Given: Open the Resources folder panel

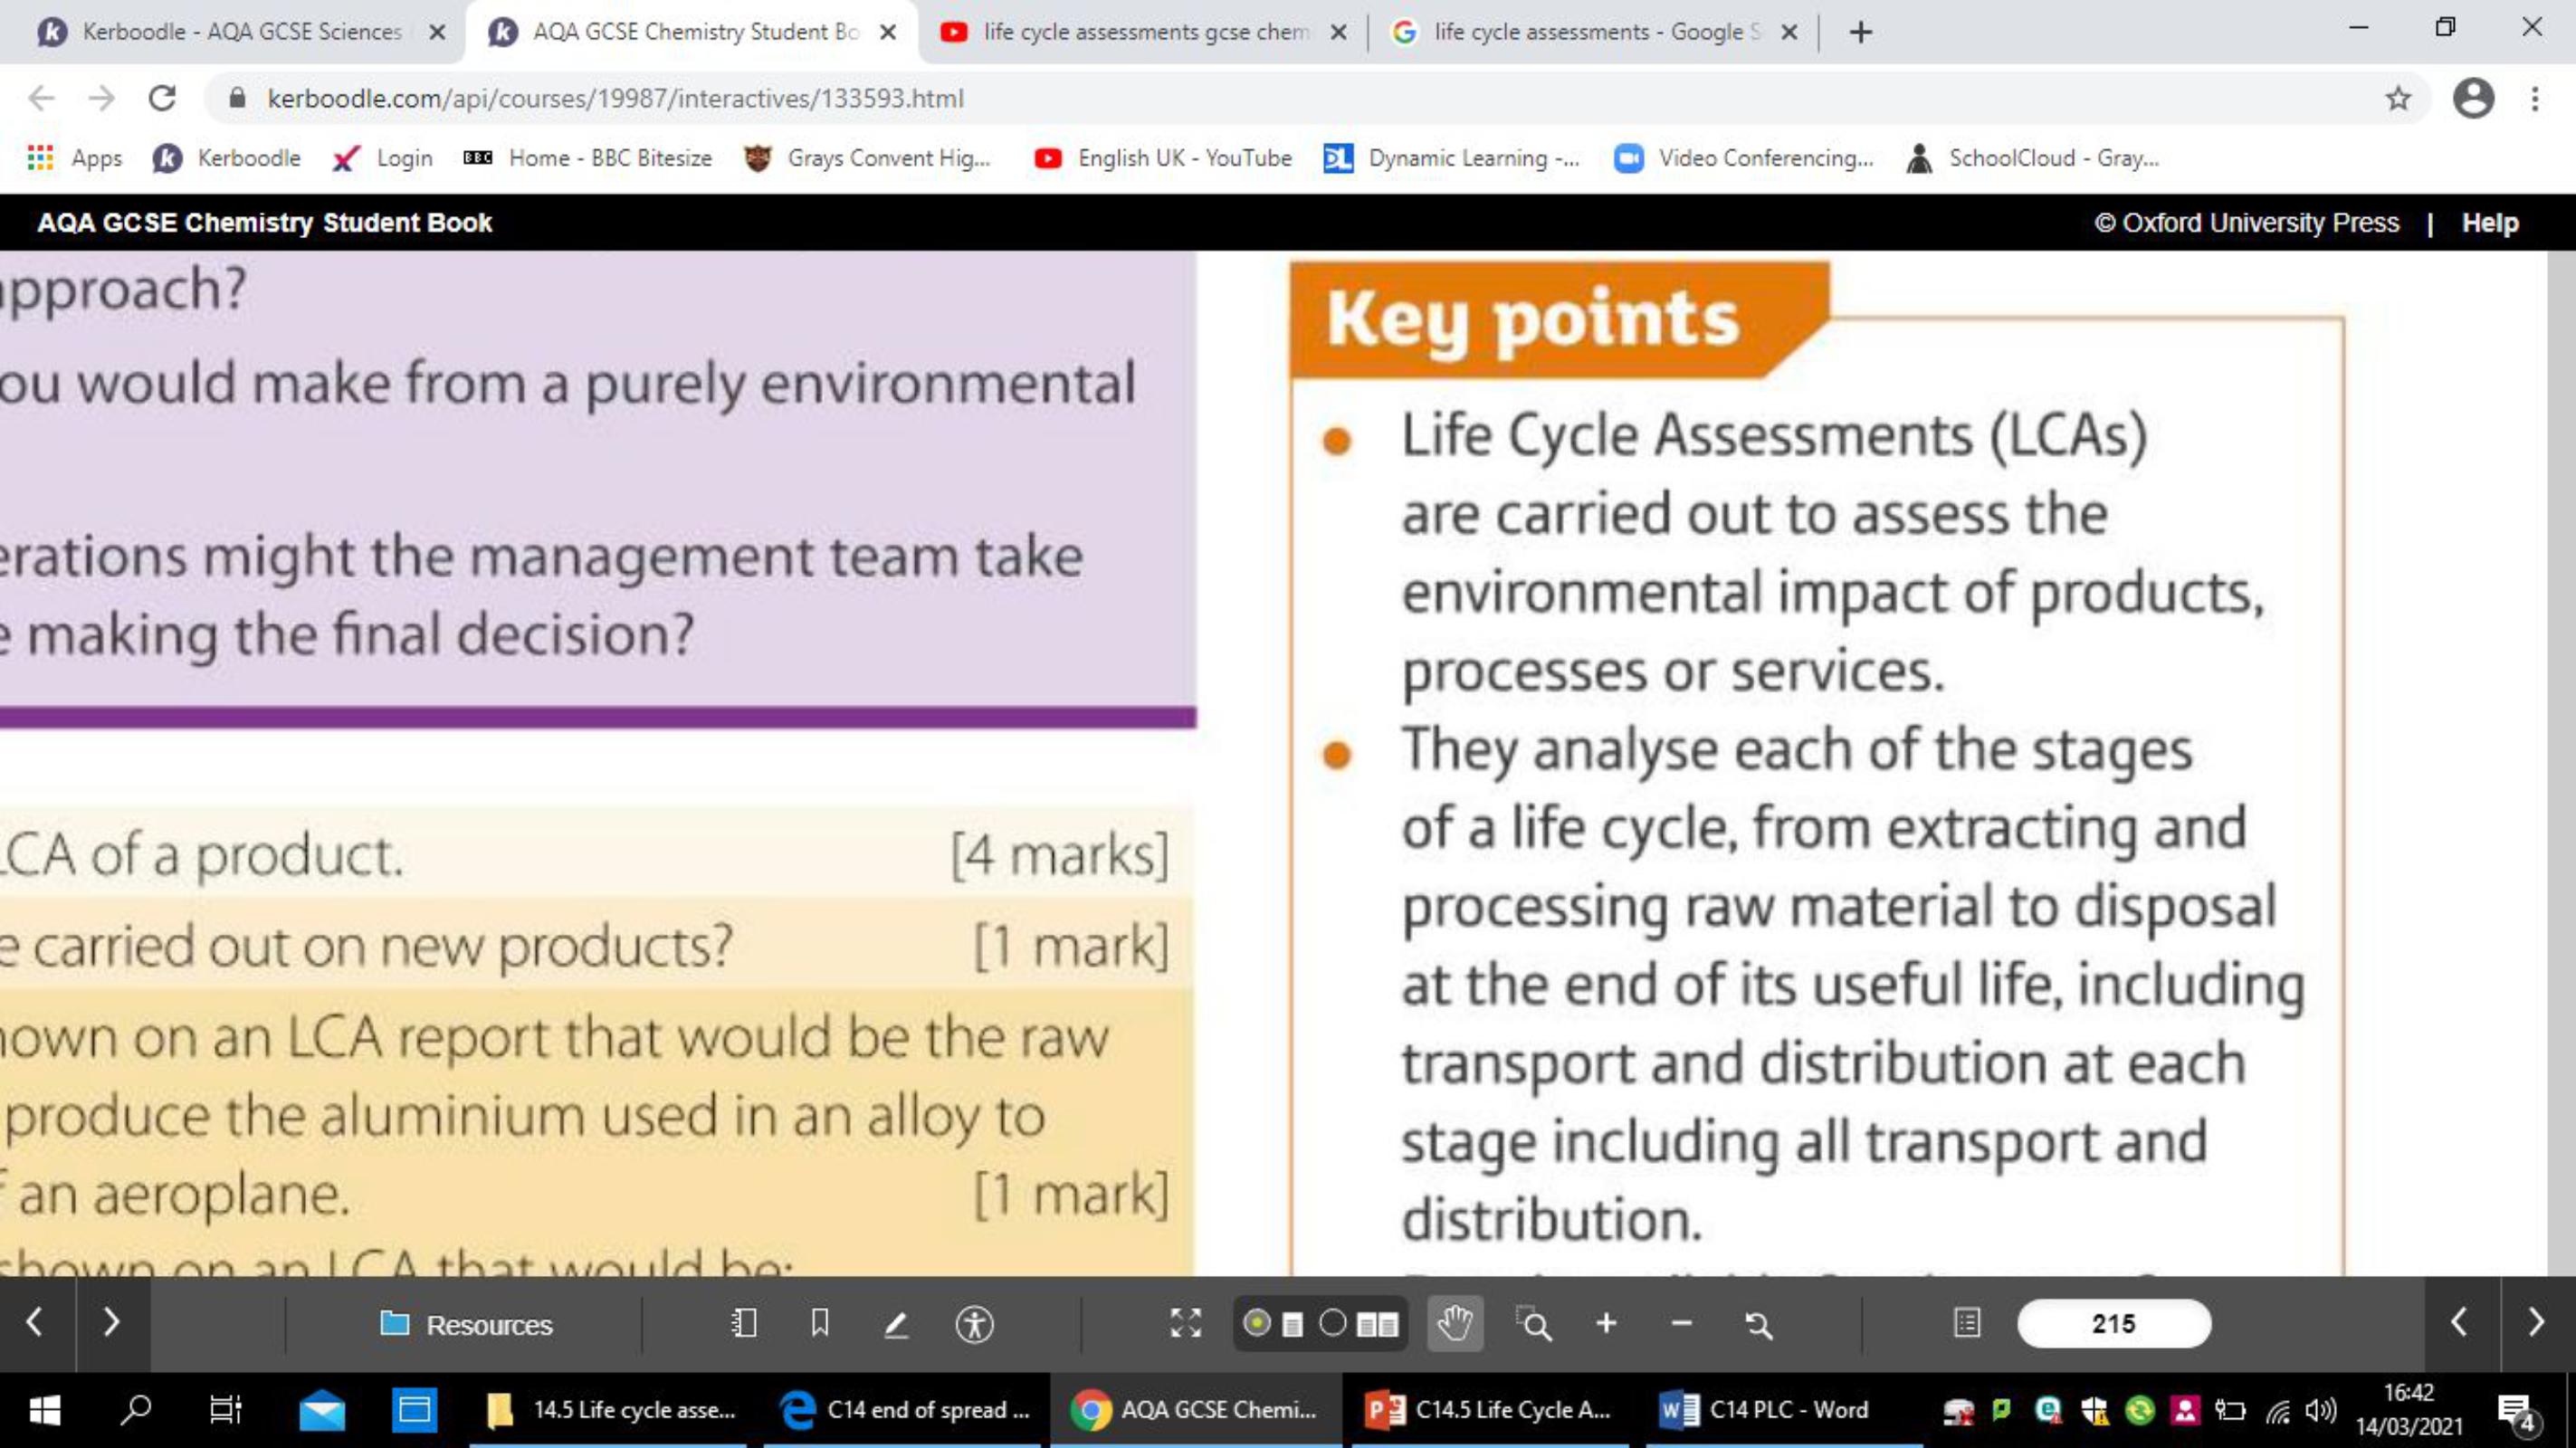Looking at the screenshot, I should pos(466,1324).
